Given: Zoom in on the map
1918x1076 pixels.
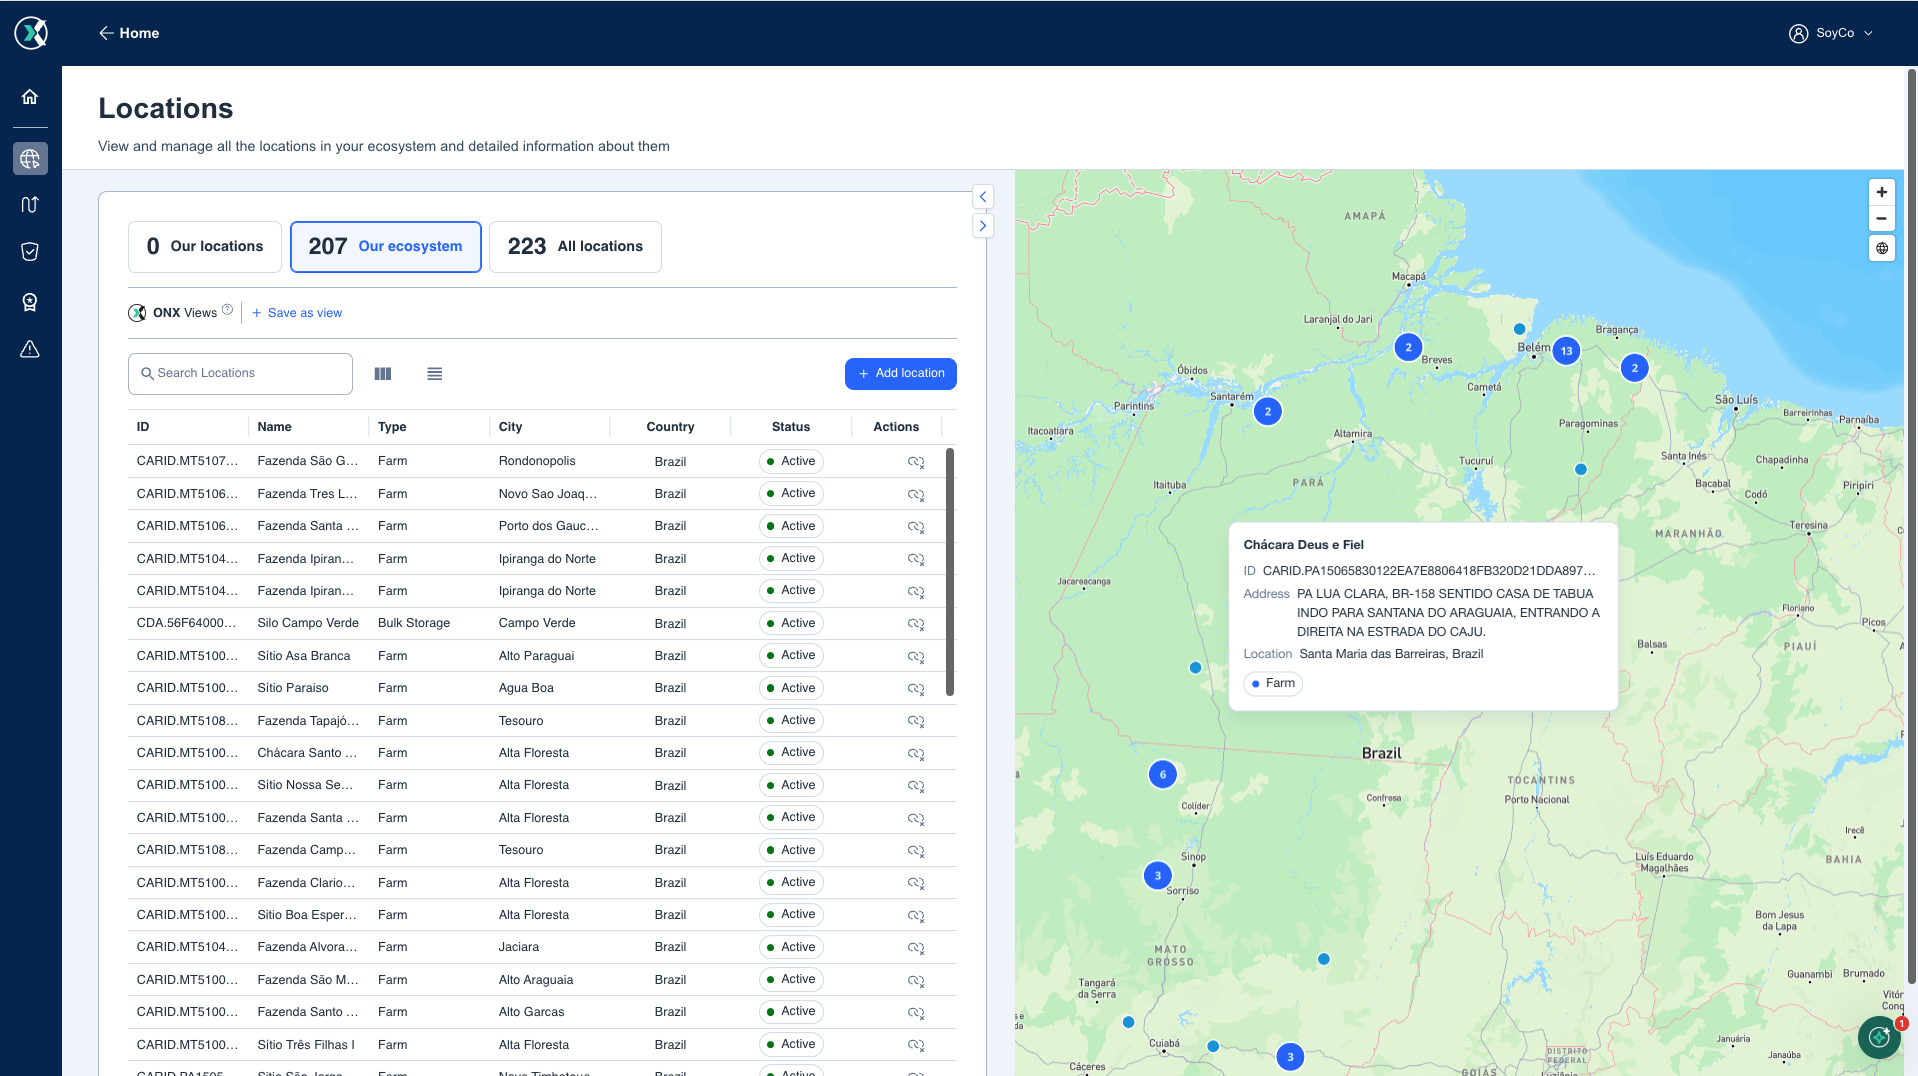Looking at the screenshot, I should pyautogui.click(x=1882, y=192).
